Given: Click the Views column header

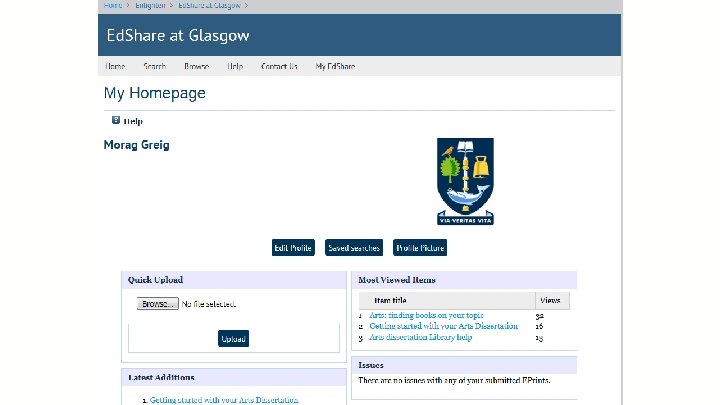Looking at the screenshot, I should click(550, 300).
